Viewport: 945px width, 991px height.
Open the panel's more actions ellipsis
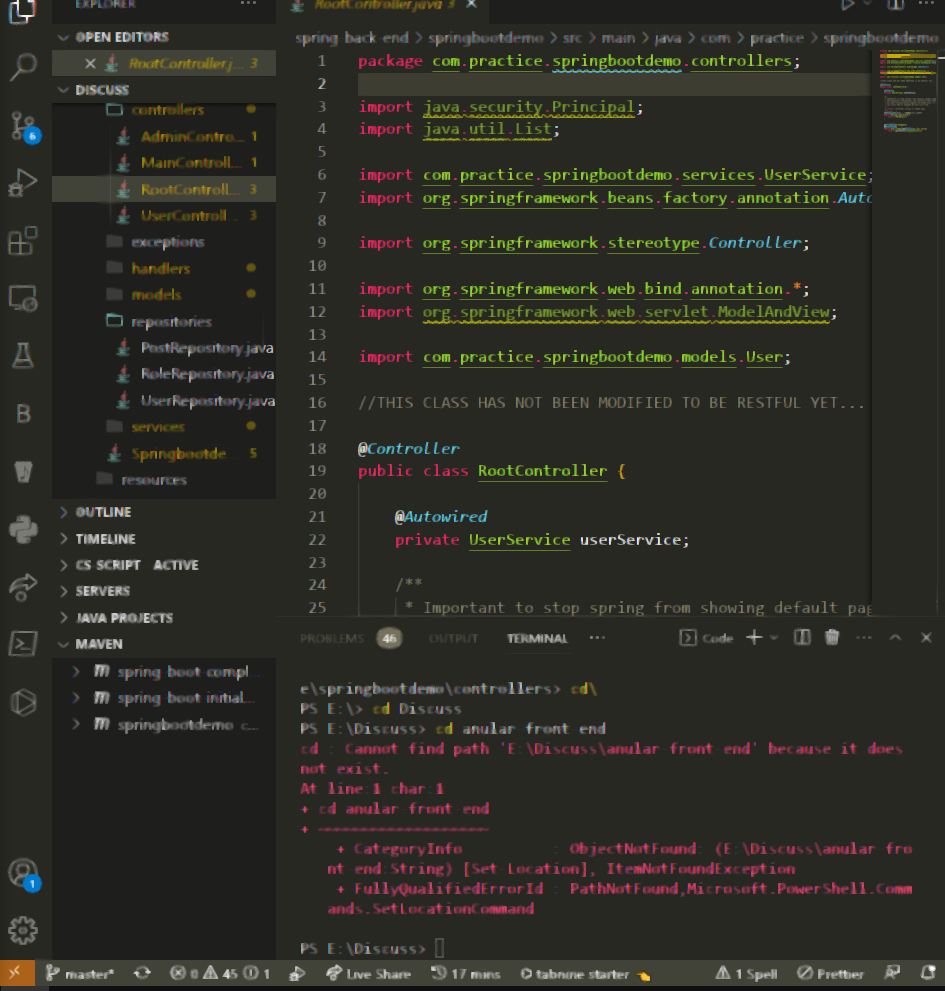(863, 638)
